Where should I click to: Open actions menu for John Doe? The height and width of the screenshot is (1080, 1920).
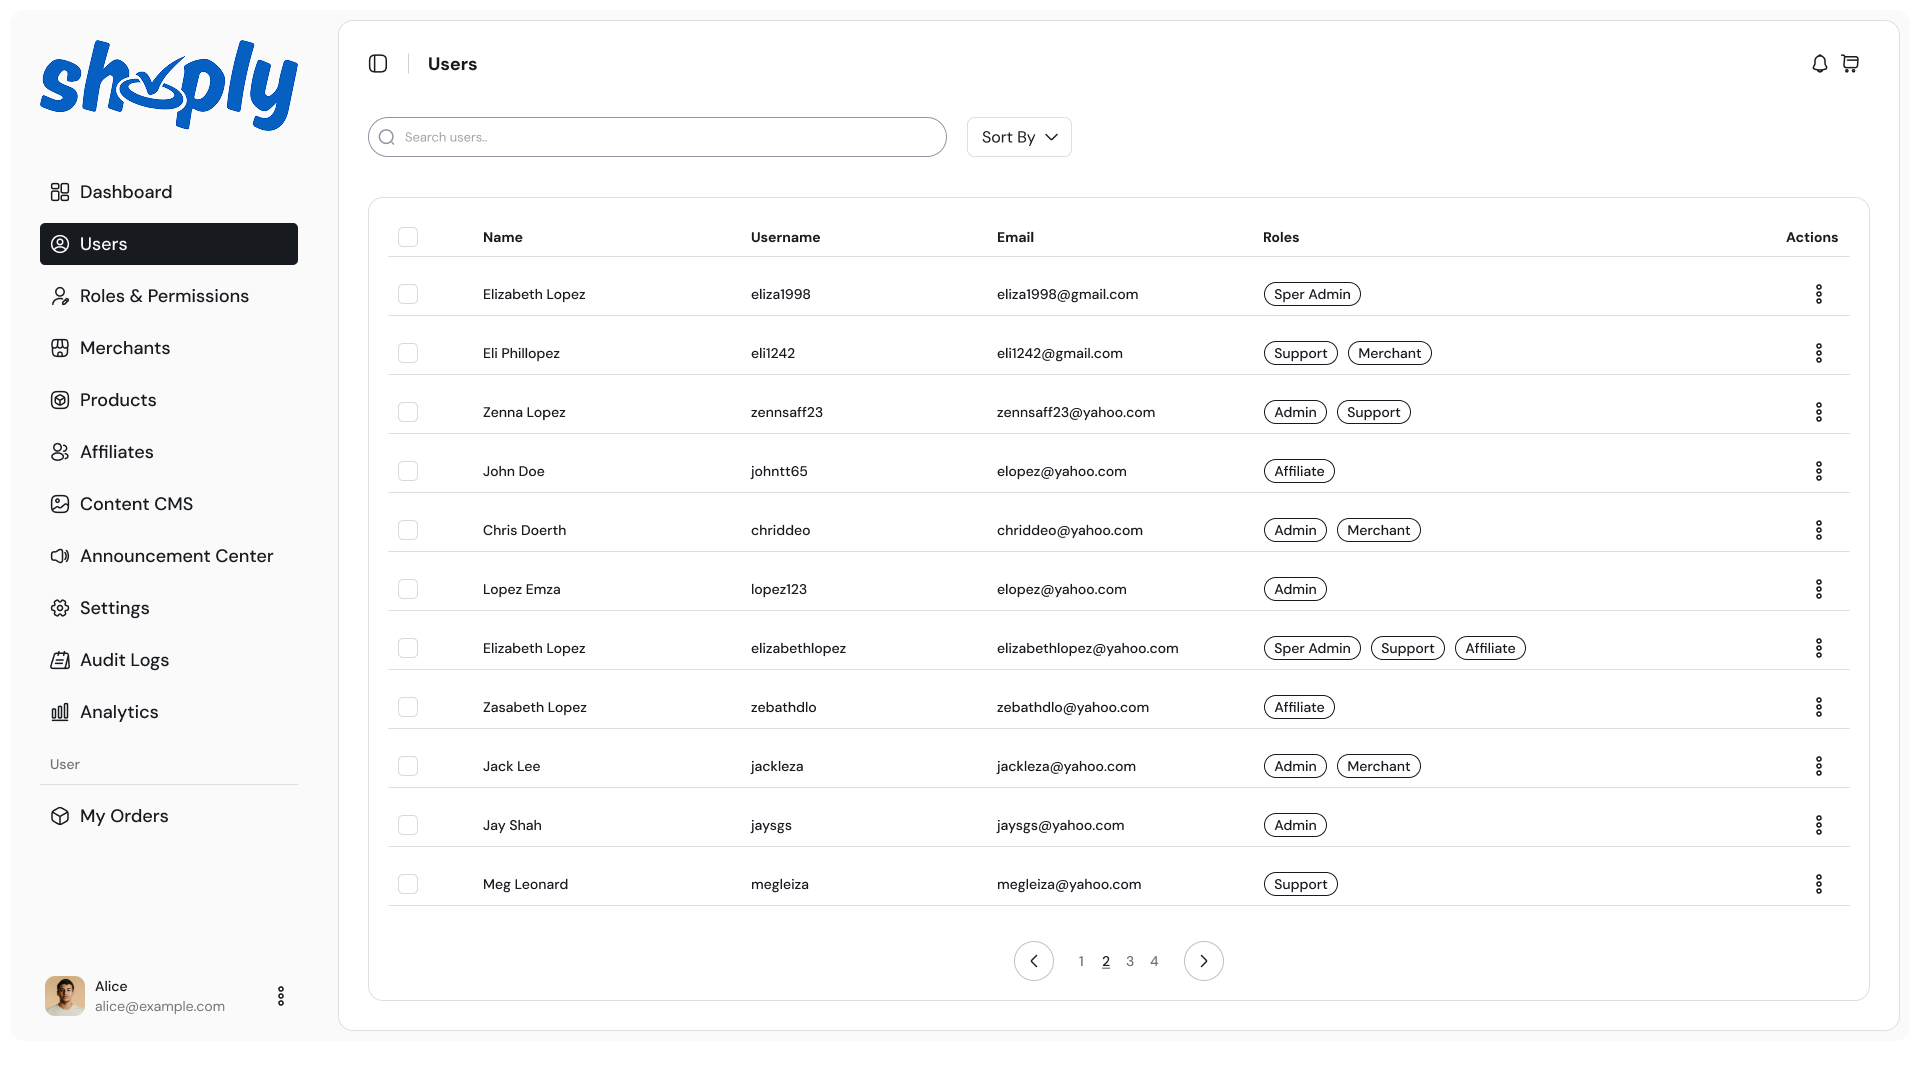click(1819, 471)
